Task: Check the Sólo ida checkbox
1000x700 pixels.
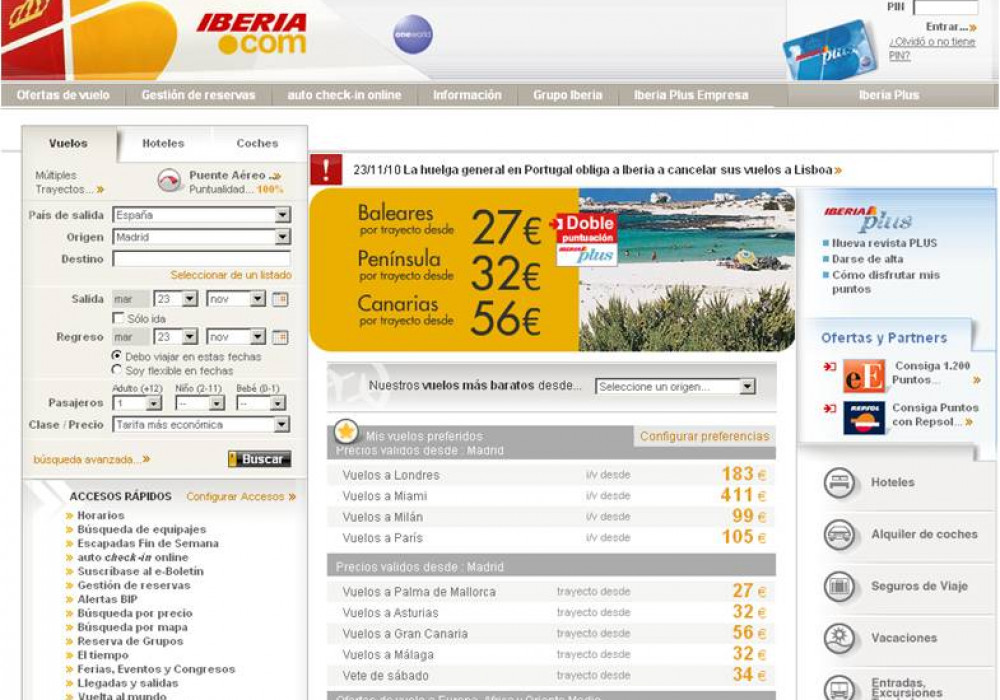Action: click(118, 317)
